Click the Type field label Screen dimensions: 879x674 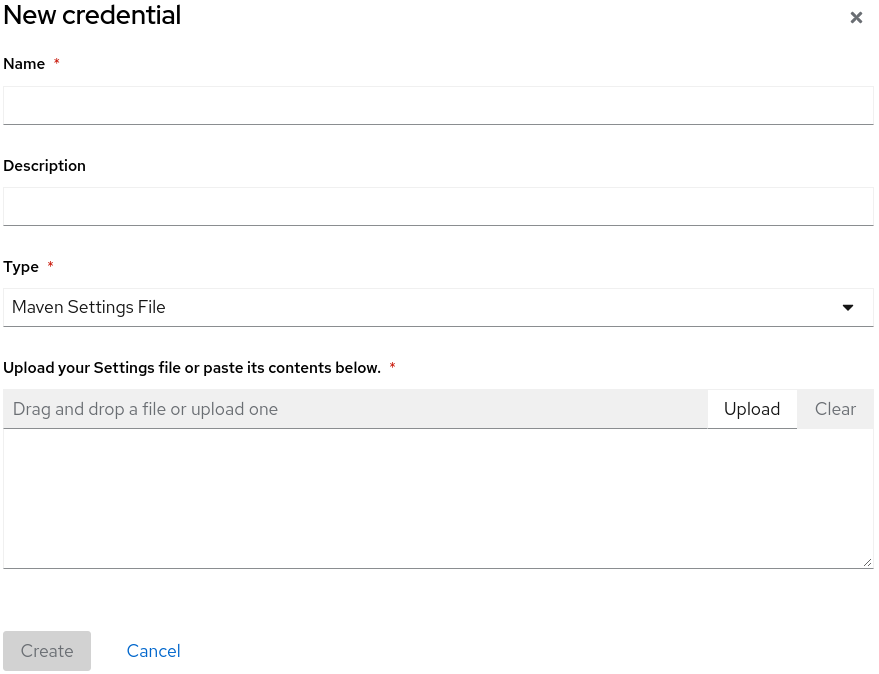tap(21, 267)
